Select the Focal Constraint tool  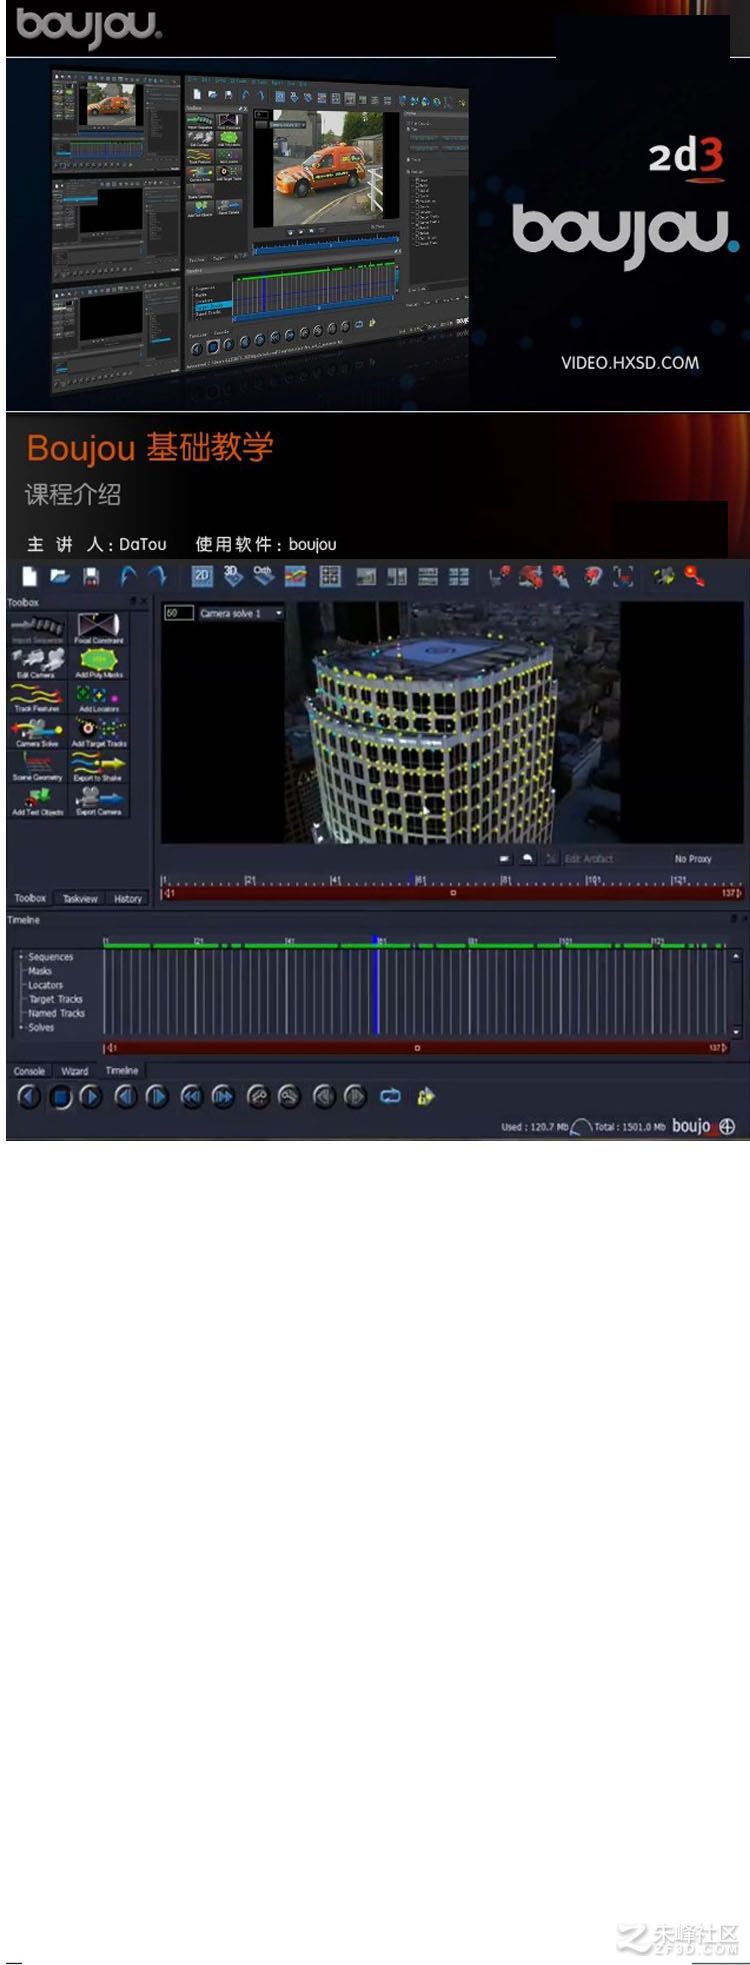98,630
